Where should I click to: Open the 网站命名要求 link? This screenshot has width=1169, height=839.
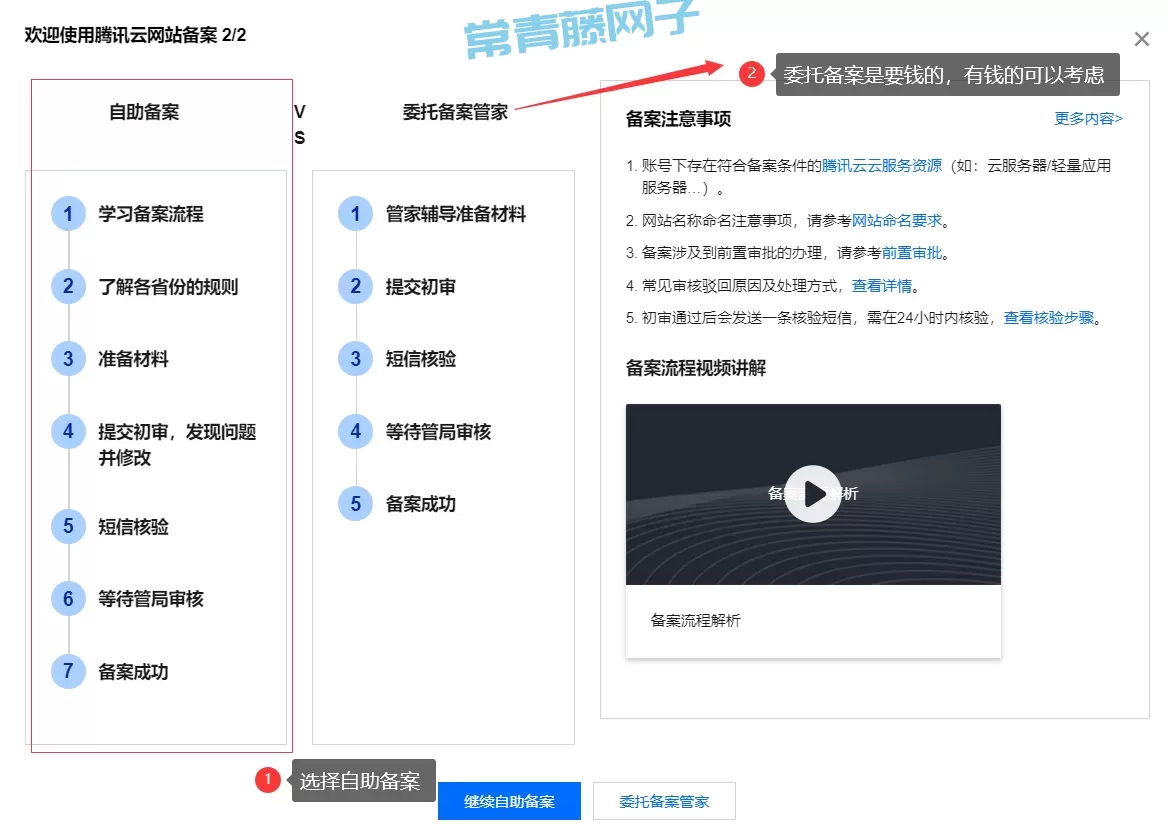[897, 221]
